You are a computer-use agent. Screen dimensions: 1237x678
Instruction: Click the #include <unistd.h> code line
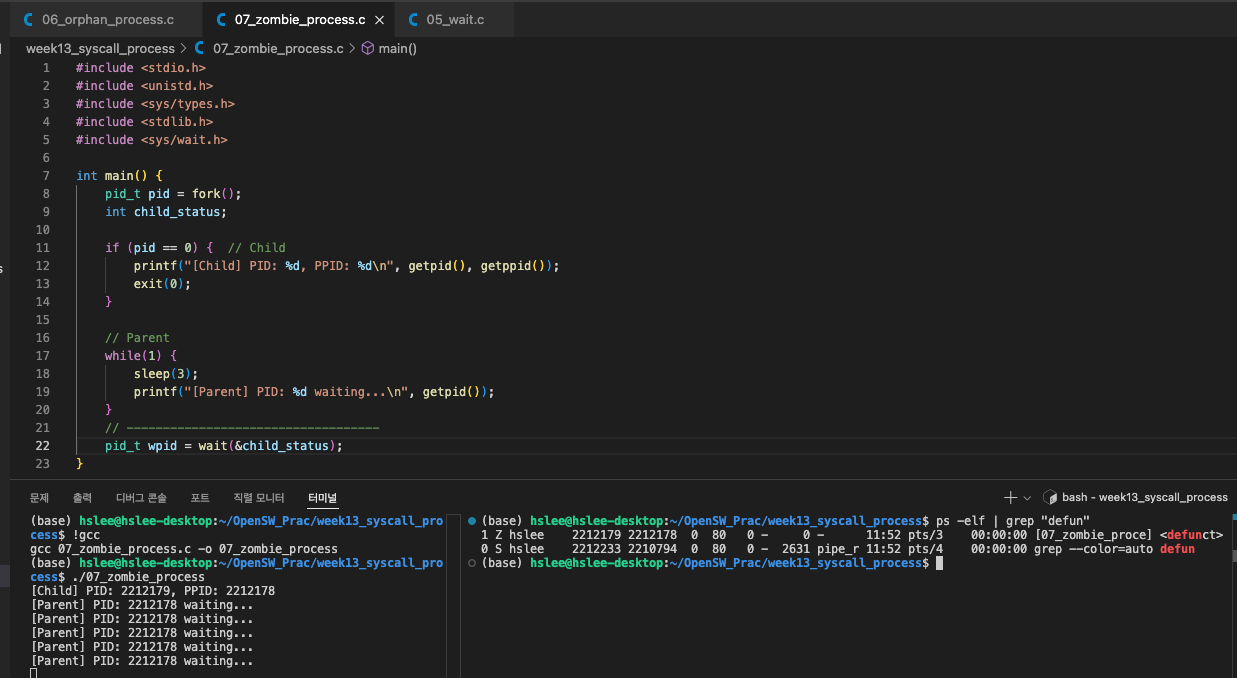144,86
